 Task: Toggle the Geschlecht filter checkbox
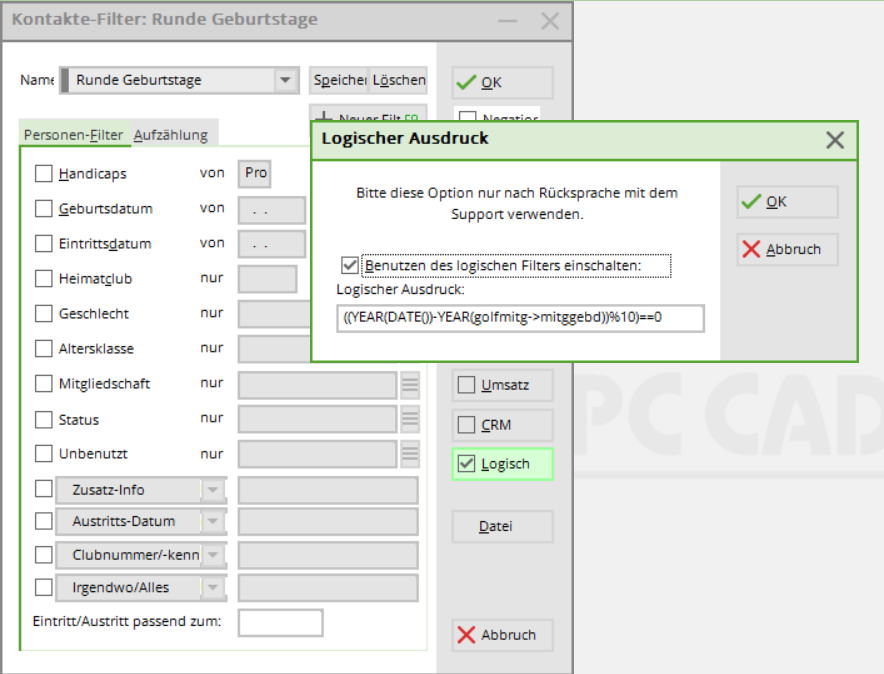point(43,313)
